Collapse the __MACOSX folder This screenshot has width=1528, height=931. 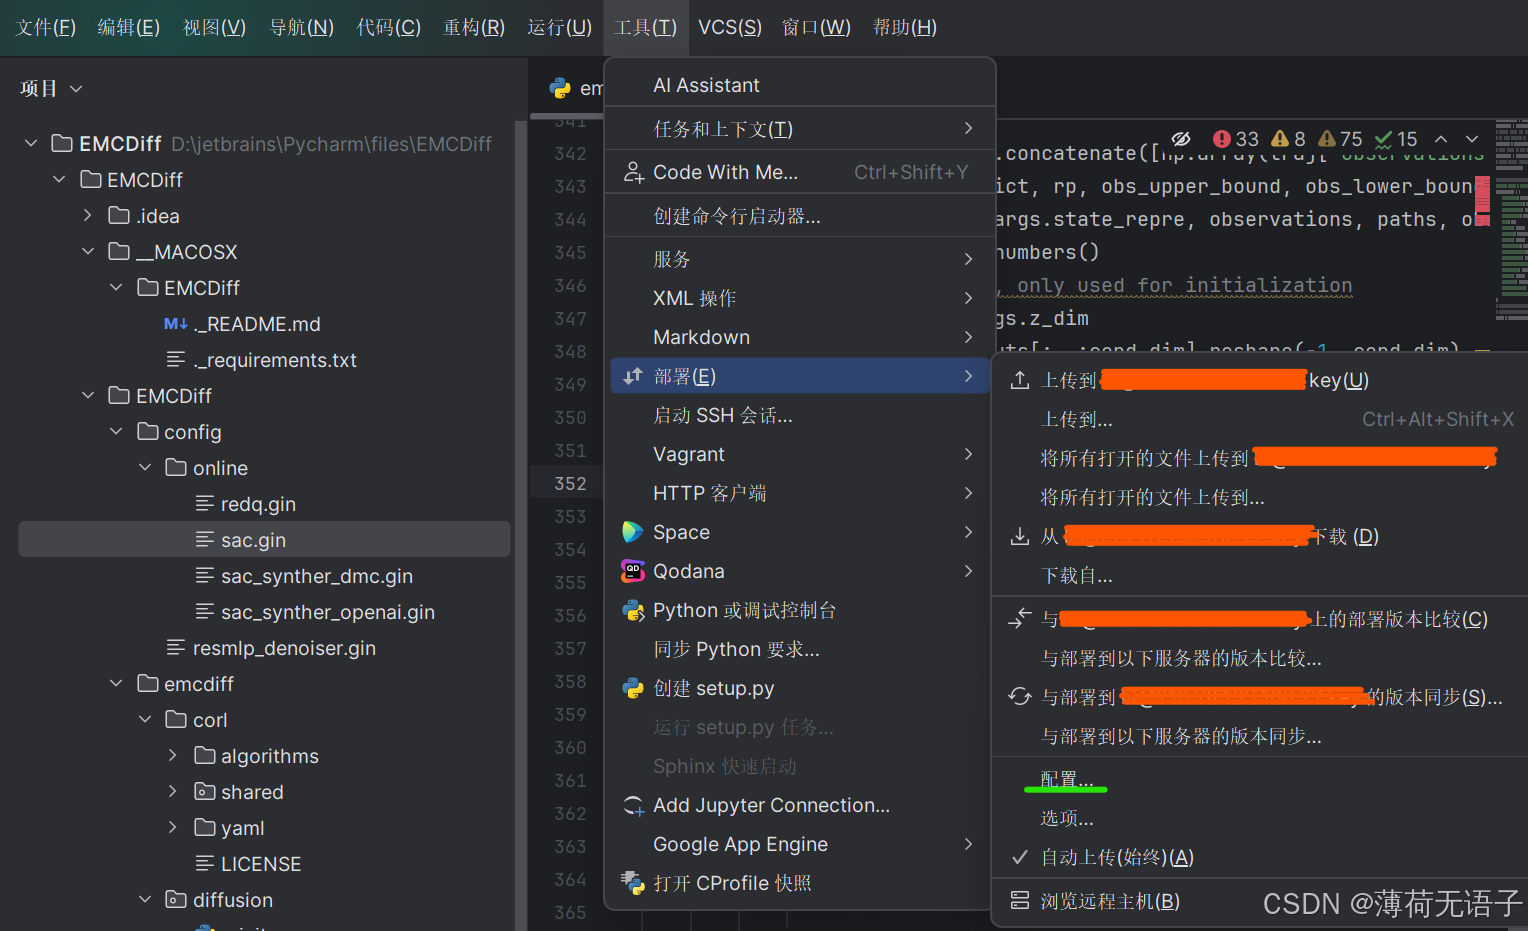[88, 252]
